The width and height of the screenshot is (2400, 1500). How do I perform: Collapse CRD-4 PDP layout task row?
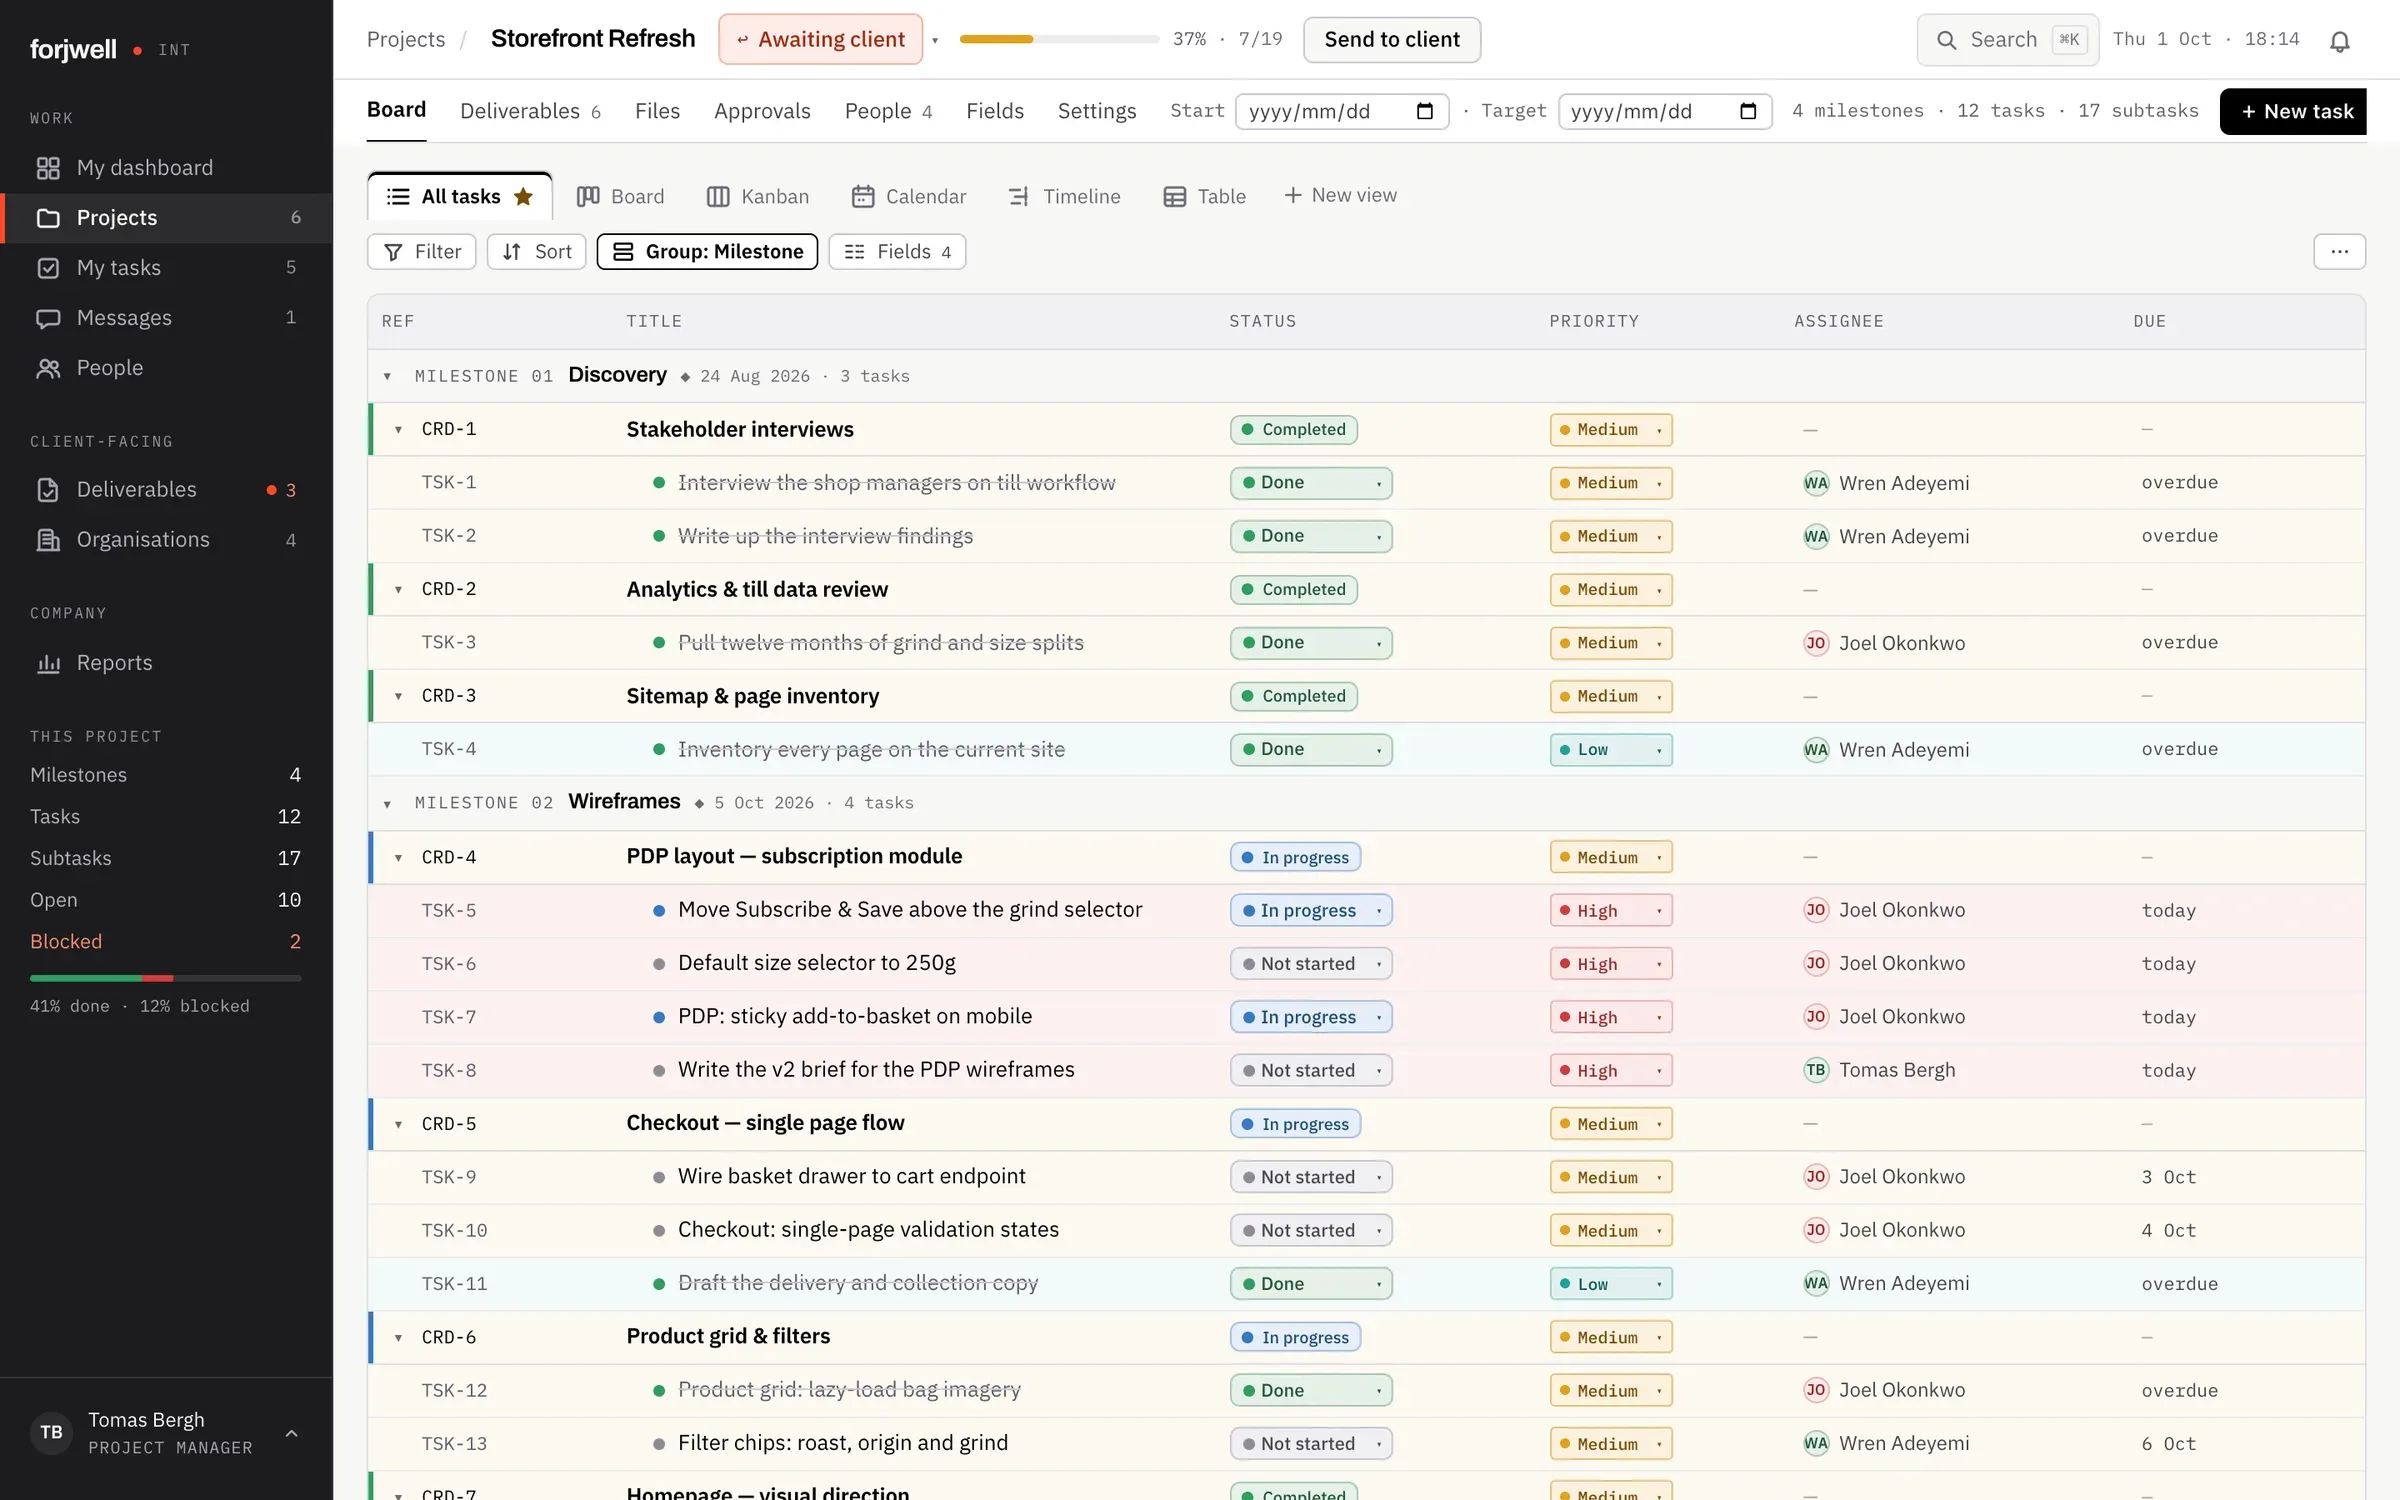click(398, 858)
